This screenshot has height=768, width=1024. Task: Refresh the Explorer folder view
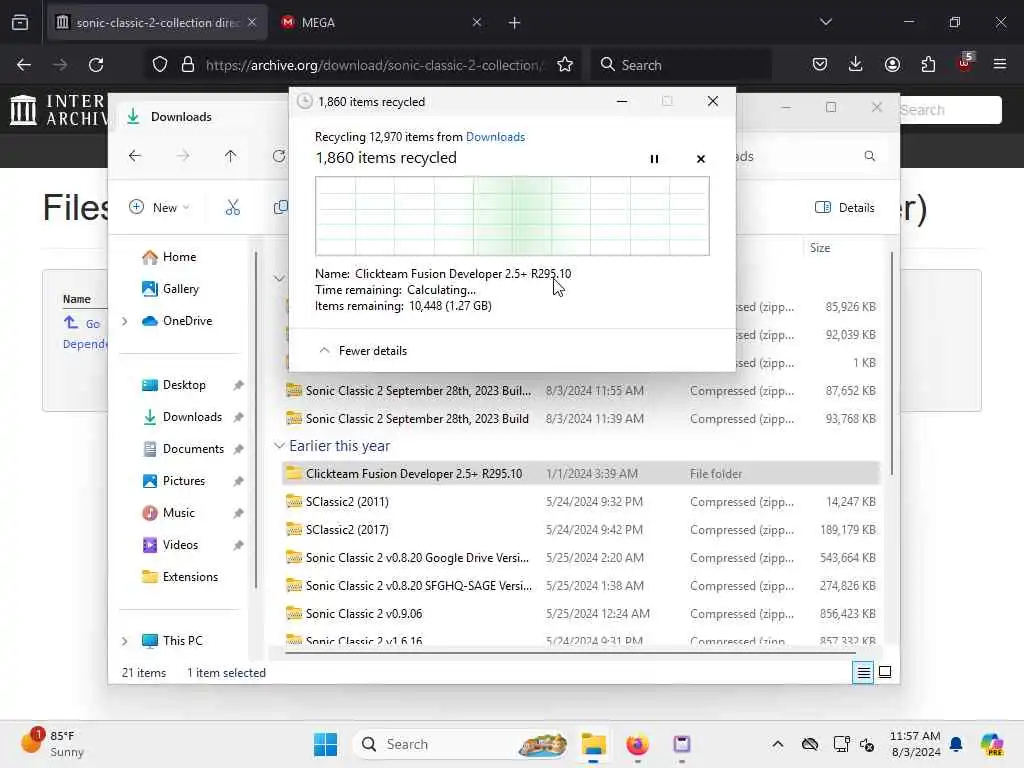(279, 155)
